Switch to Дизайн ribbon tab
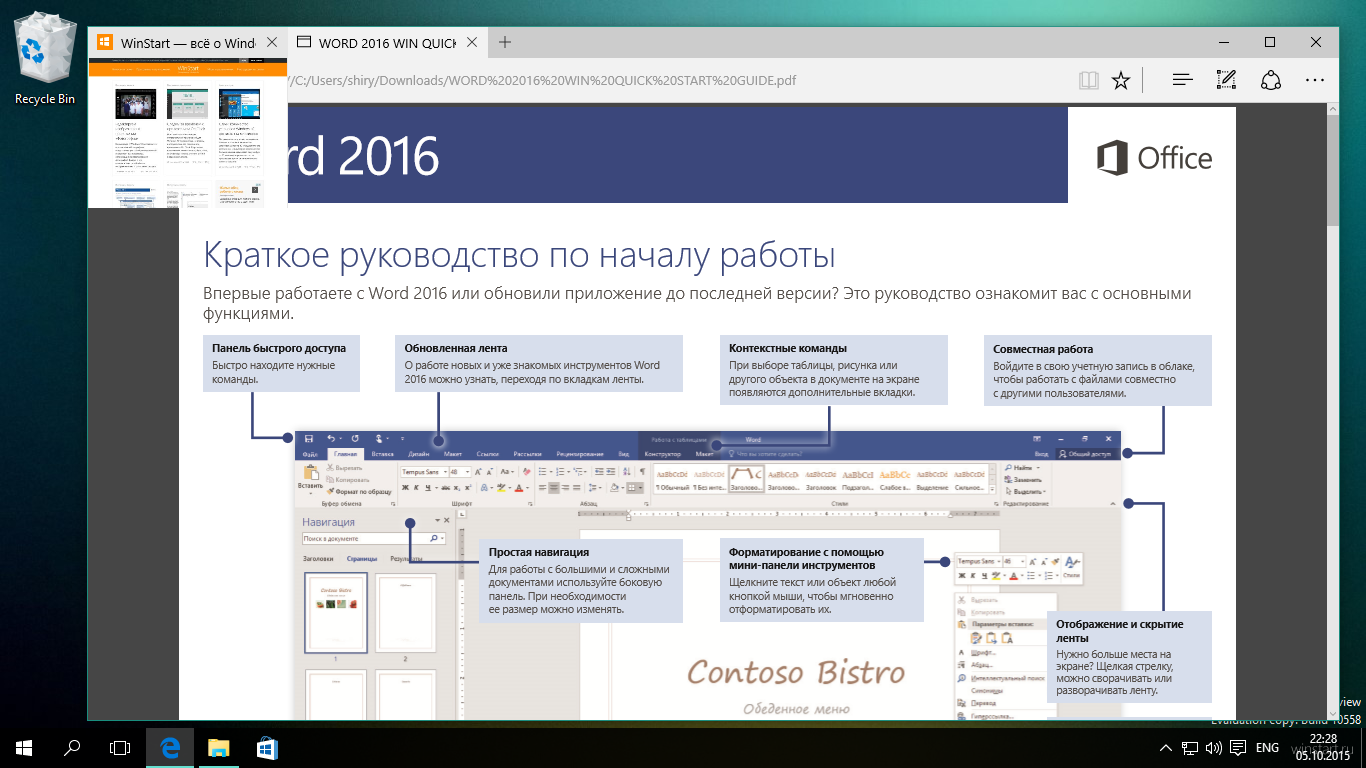 (418, 454)
